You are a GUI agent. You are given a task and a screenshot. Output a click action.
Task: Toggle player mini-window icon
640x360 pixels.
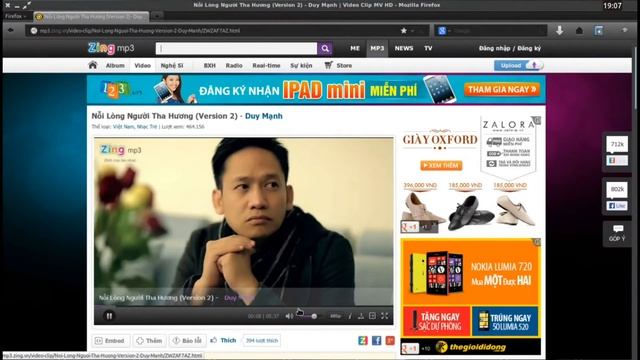(372, 316)
